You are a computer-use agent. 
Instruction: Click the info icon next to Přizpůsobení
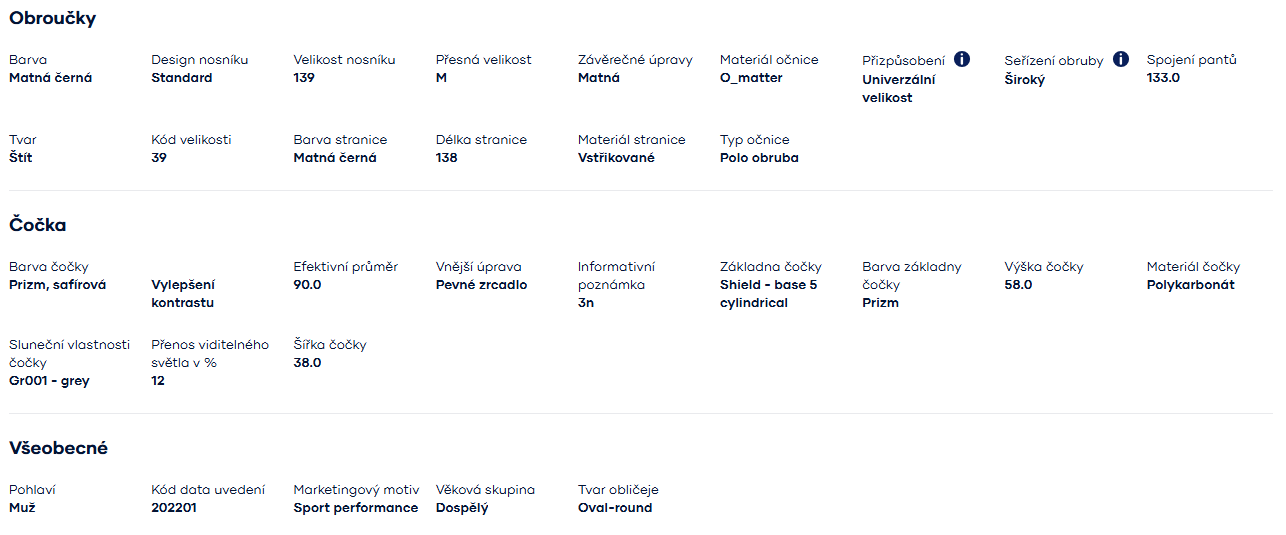click(962, 59)
